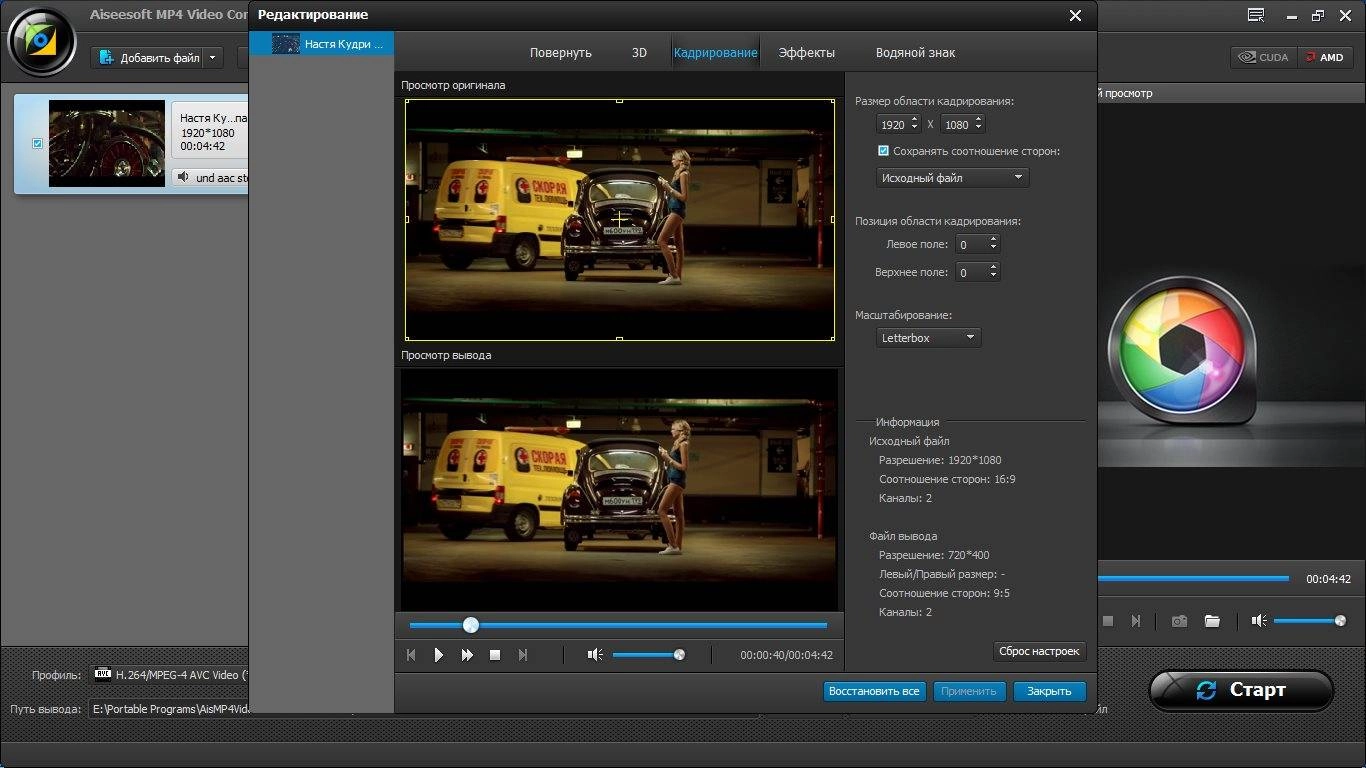Uncheck the video file checkbox in the main list
This screenshot has height=768, width=1366.
click(37, 143)
